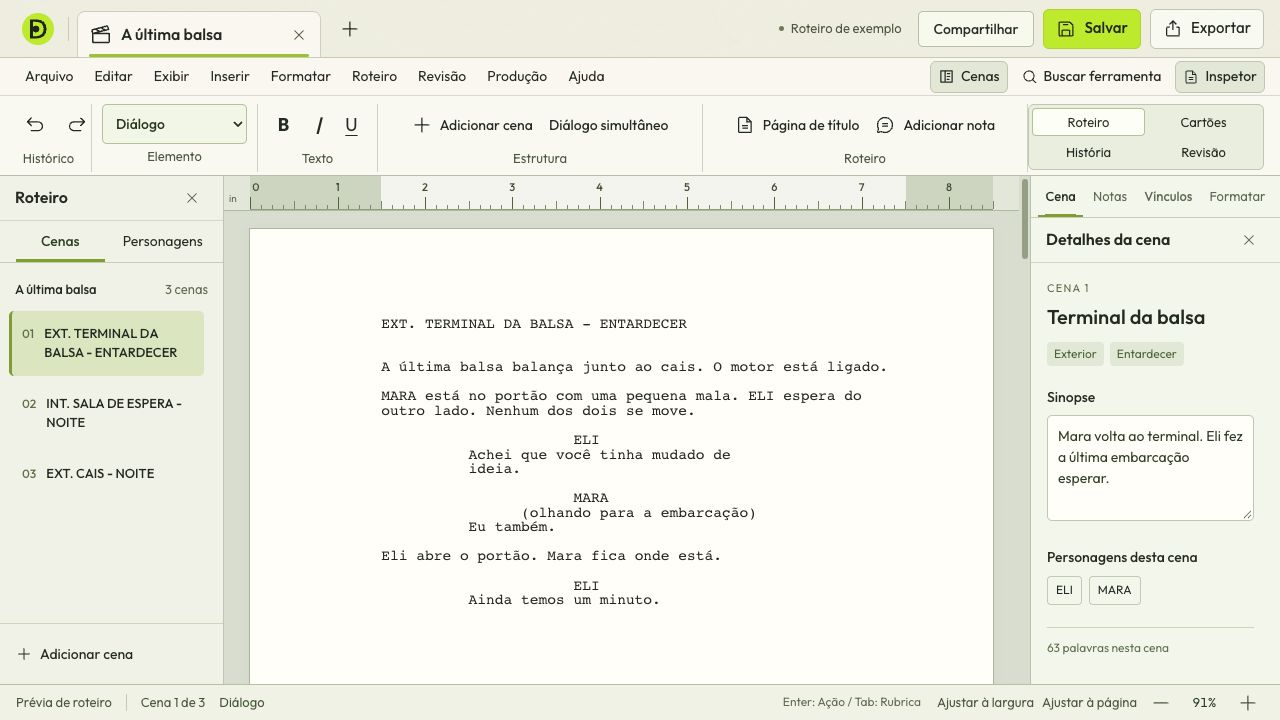This screenshot has width=1280, height=720.
Task: Toggle bold text formatting
Action: click(x=283, y=125)
